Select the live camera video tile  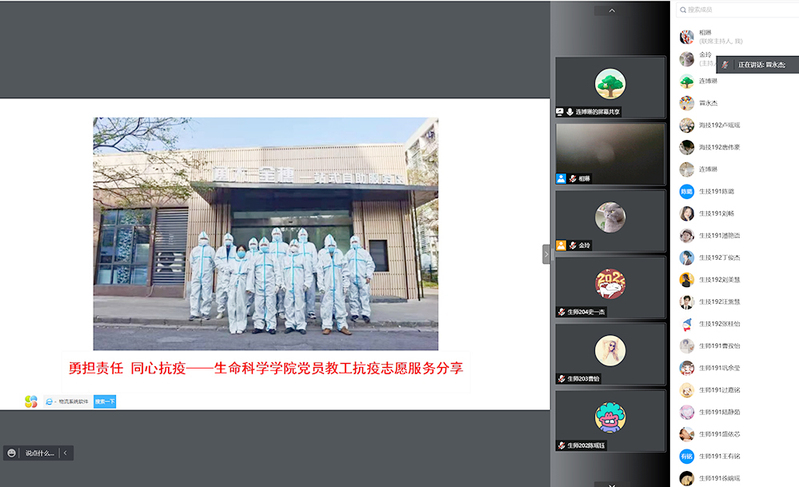(x=610, y=153)
